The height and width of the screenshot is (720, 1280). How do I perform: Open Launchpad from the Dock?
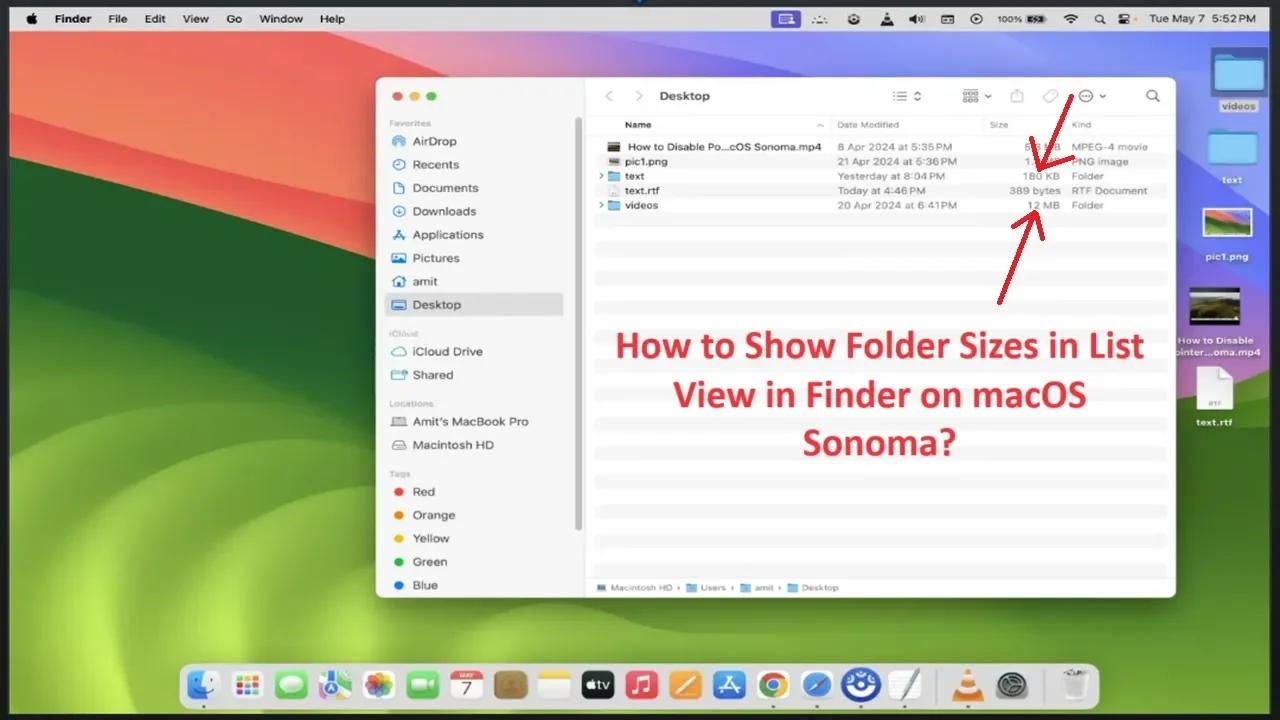pos(247,685)
